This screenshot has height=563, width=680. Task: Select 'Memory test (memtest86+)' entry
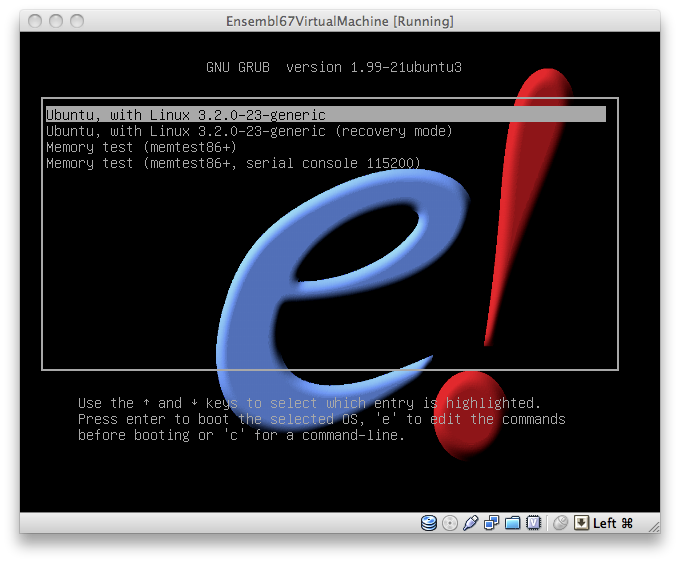coord(141,147)
